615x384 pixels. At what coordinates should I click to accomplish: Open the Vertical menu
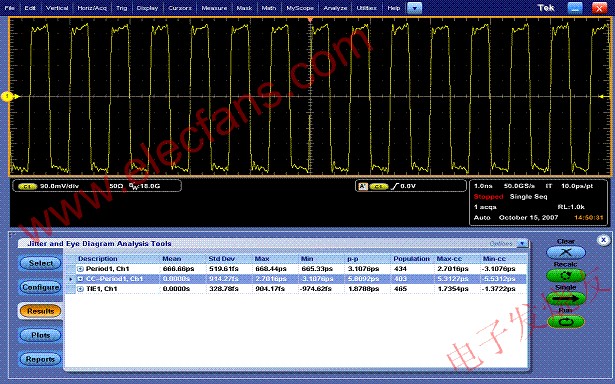click(57, 8)
